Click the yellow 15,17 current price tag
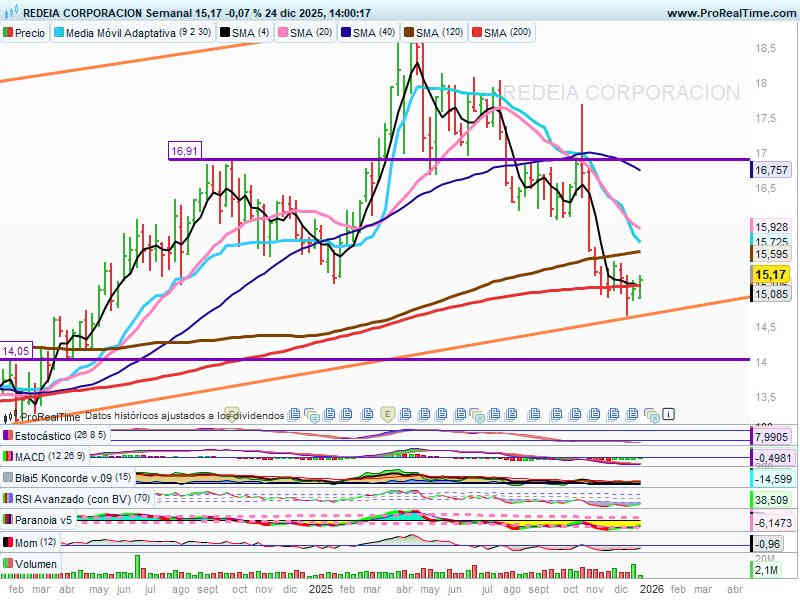The image size is (800, 600). 771,274
